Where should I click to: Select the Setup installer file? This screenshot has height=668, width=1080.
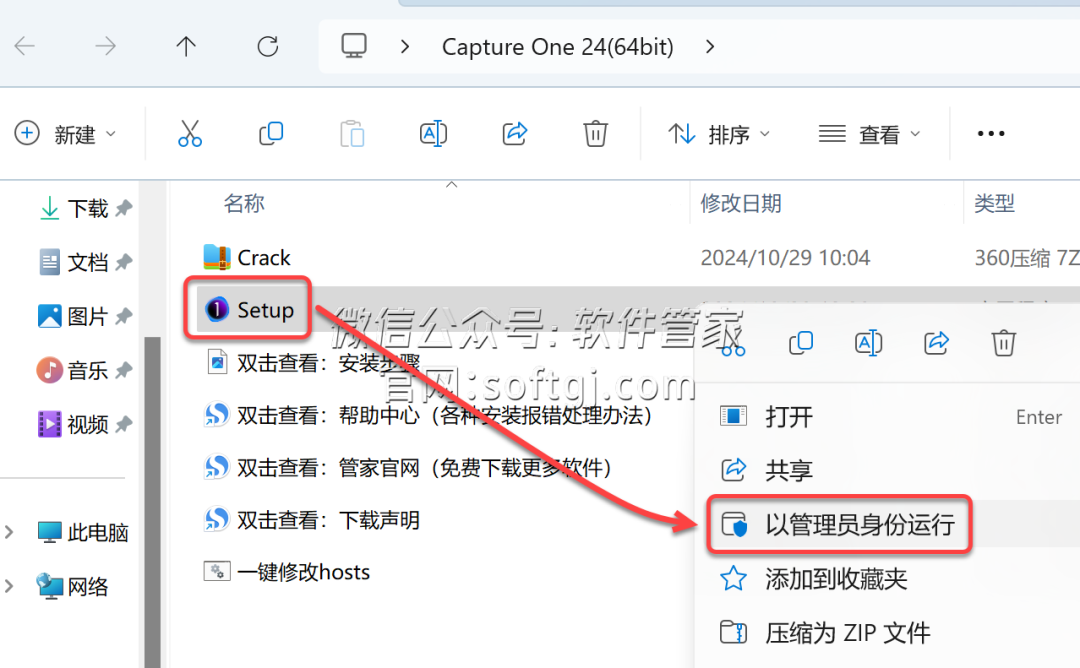click(x=265, y=311)
